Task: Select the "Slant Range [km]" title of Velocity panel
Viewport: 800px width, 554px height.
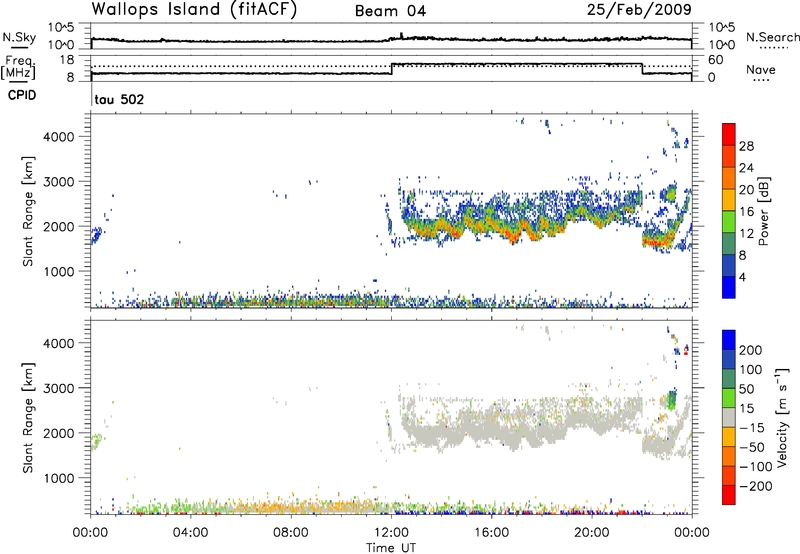Action: (x=28, y=418)
